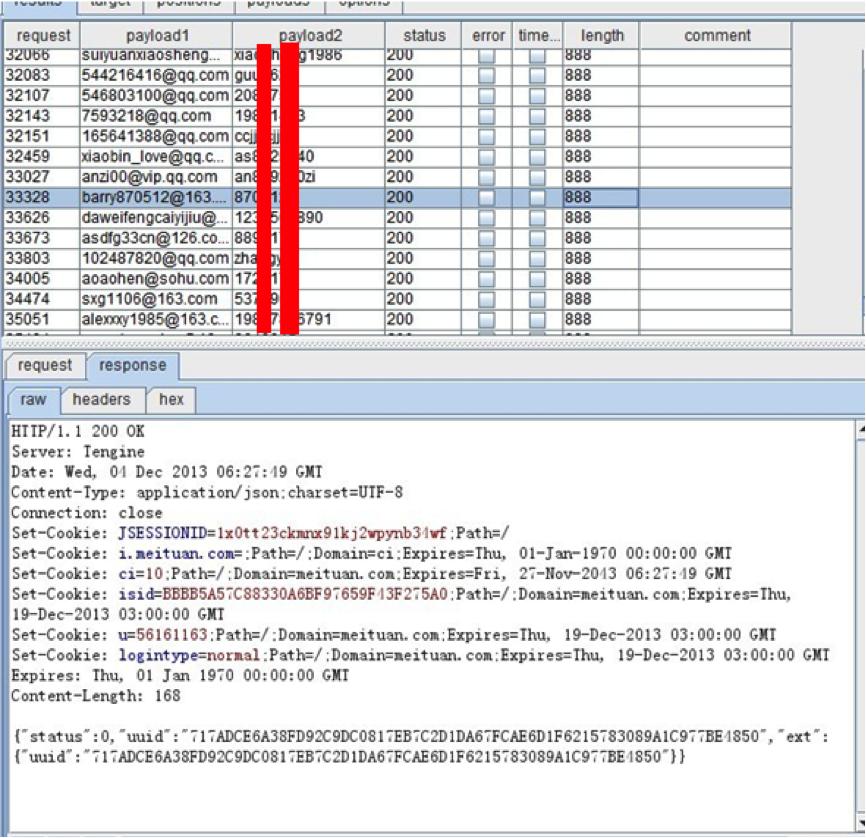Toggle error checkbox for request 34474
The height and width of the screenshot is (838, 866).
click(487, 299)
